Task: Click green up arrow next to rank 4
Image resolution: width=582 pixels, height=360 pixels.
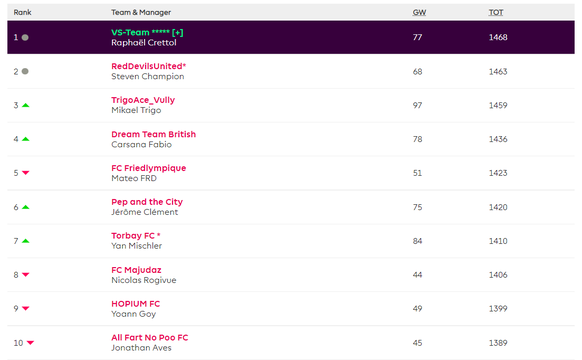Action: 25,139
